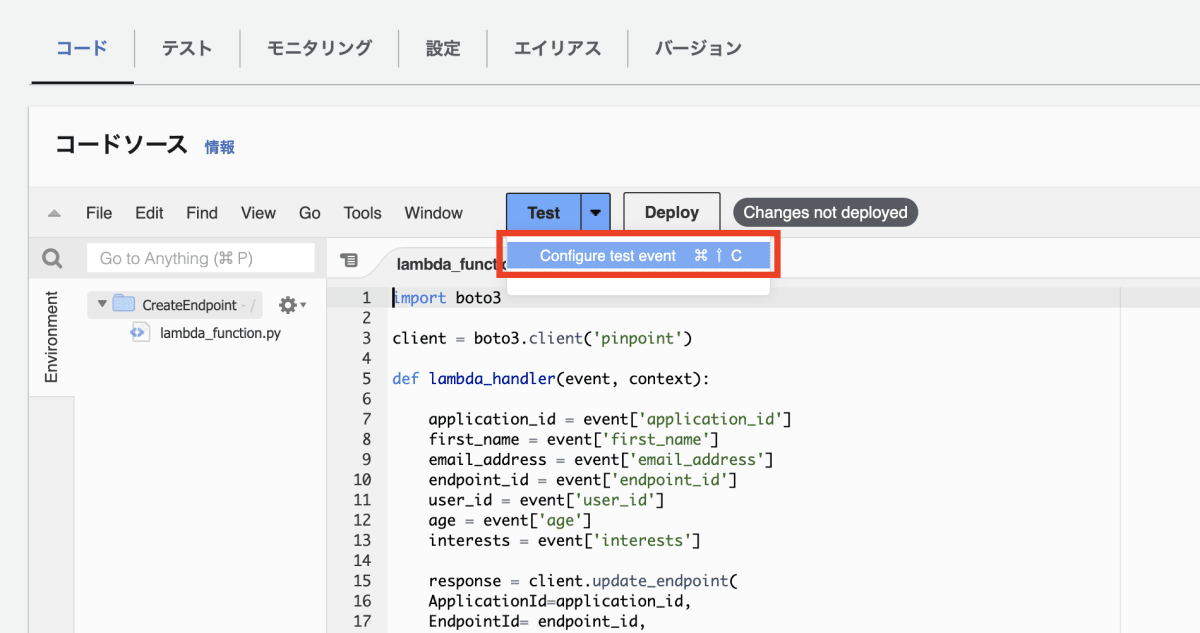The image size is (1200, 633).
Task: Click the Deploy button
Action: (x=672, y=212)
